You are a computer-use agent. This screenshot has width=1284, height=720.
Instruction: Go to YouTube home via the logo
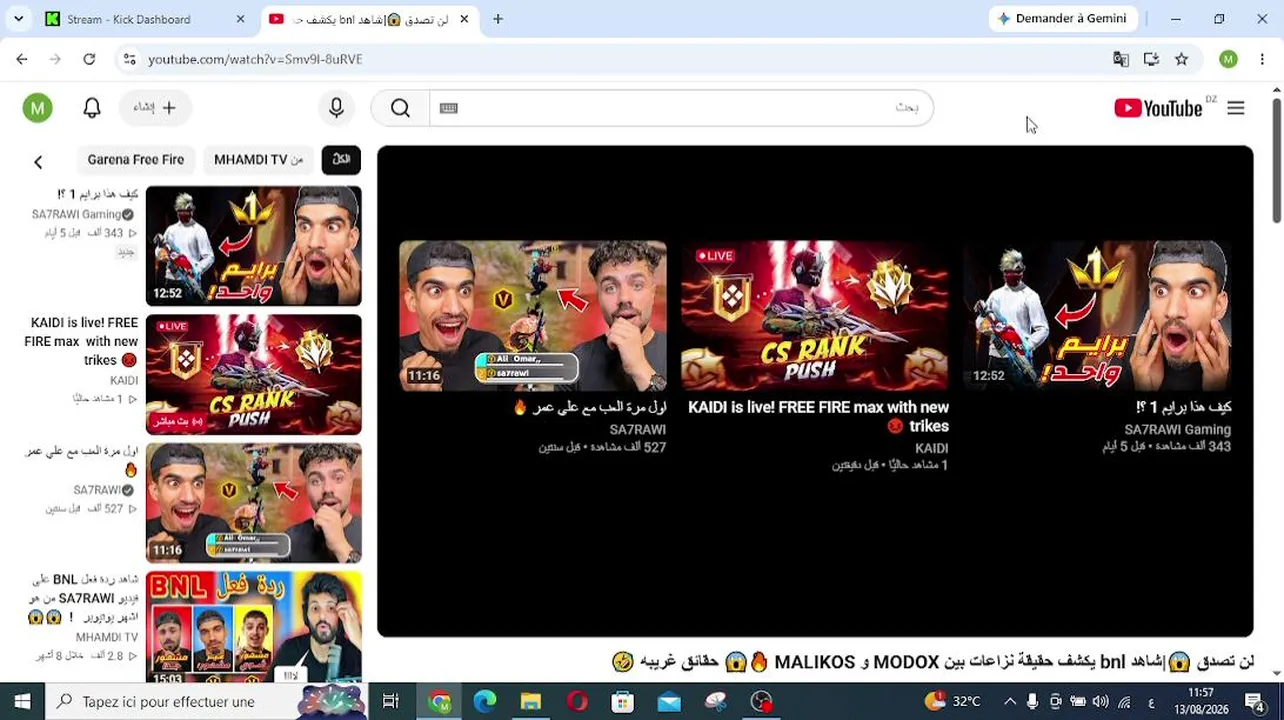click(x=1158, y=108)
